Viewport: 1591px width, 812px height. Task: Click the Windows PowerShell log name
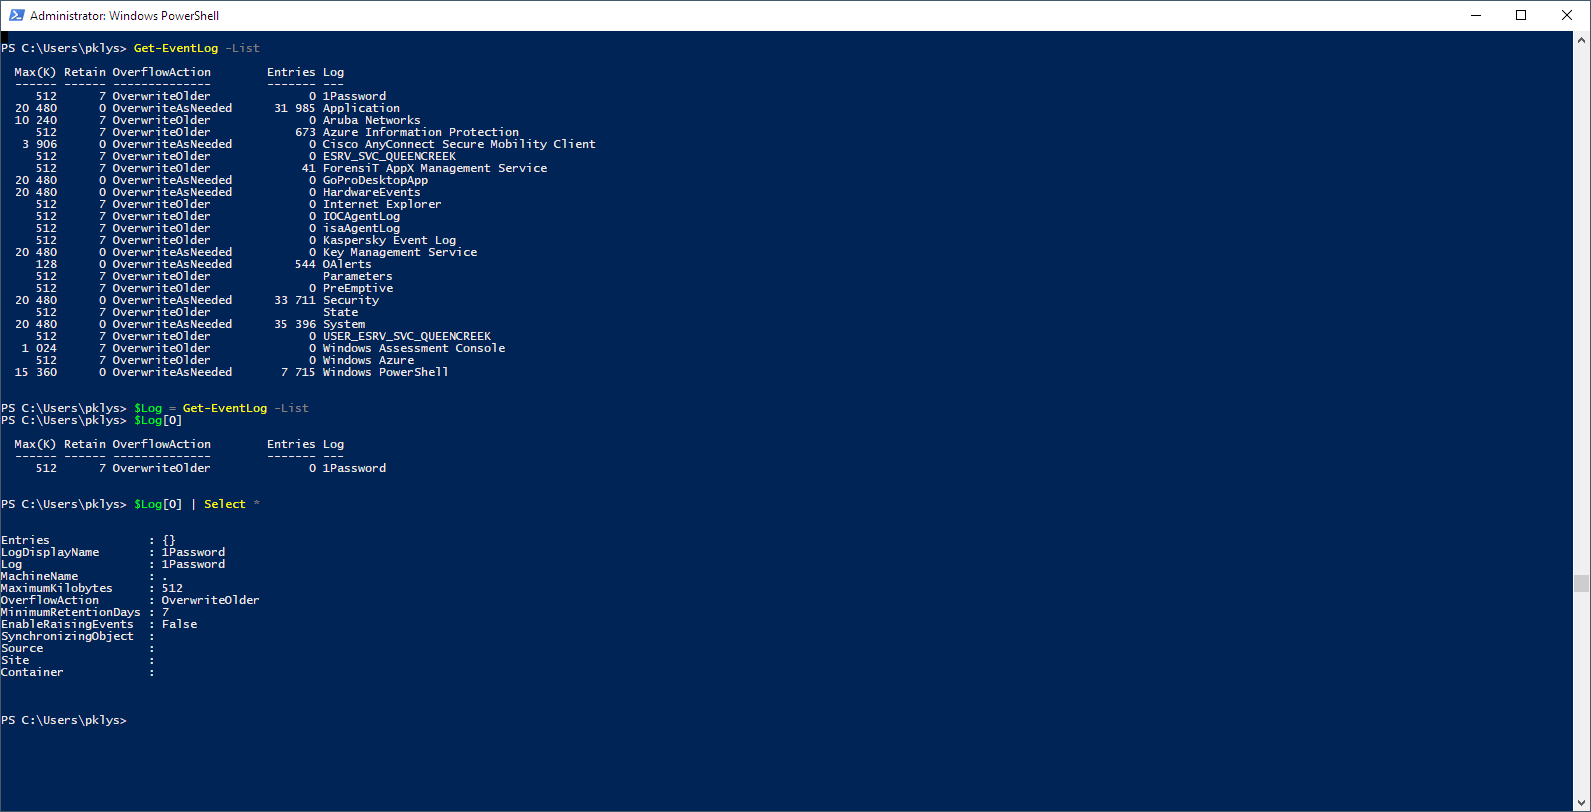(x=384, y=371)
